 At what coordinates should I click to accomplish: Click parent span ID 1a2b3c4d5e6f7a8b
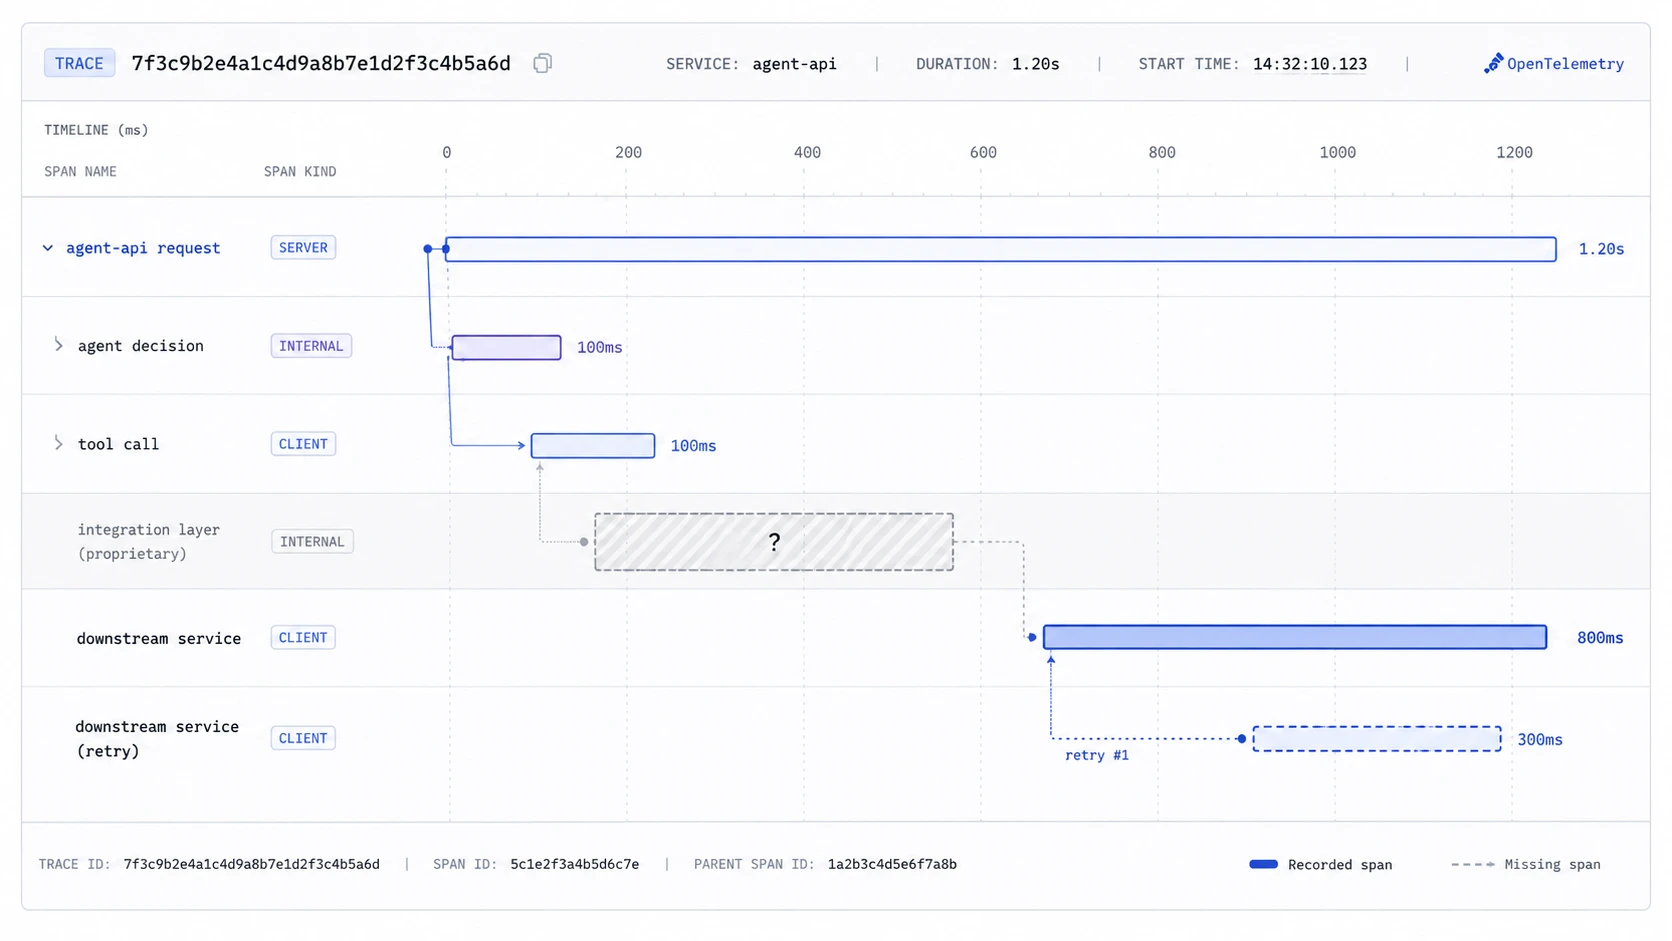click(x=892, y=864)
